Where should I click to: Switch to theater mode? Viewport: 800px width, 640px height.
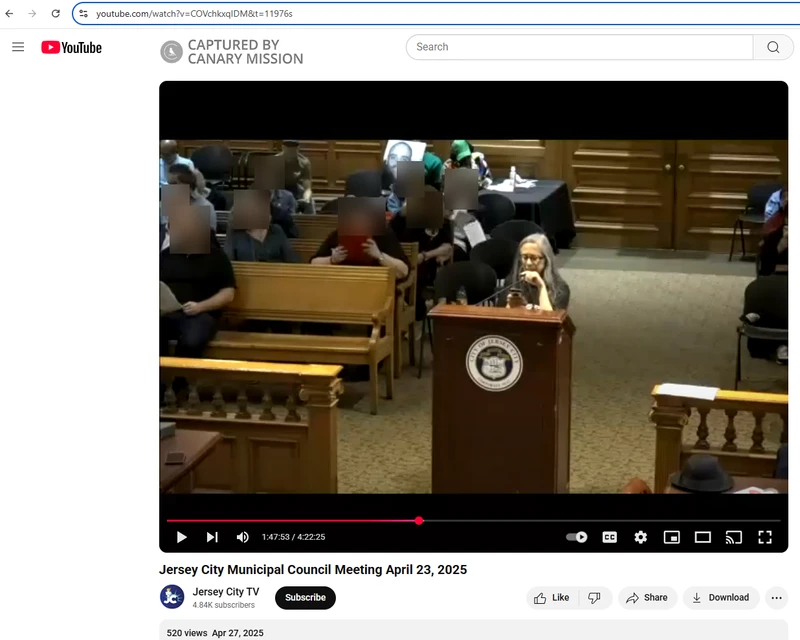pos(703,537)
